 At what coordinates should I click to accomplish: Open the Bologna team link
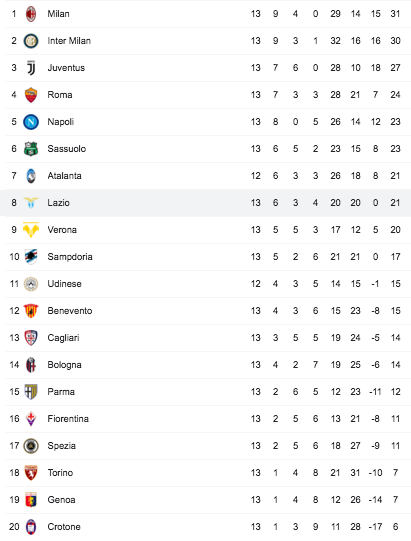click(x=65, y=365)
